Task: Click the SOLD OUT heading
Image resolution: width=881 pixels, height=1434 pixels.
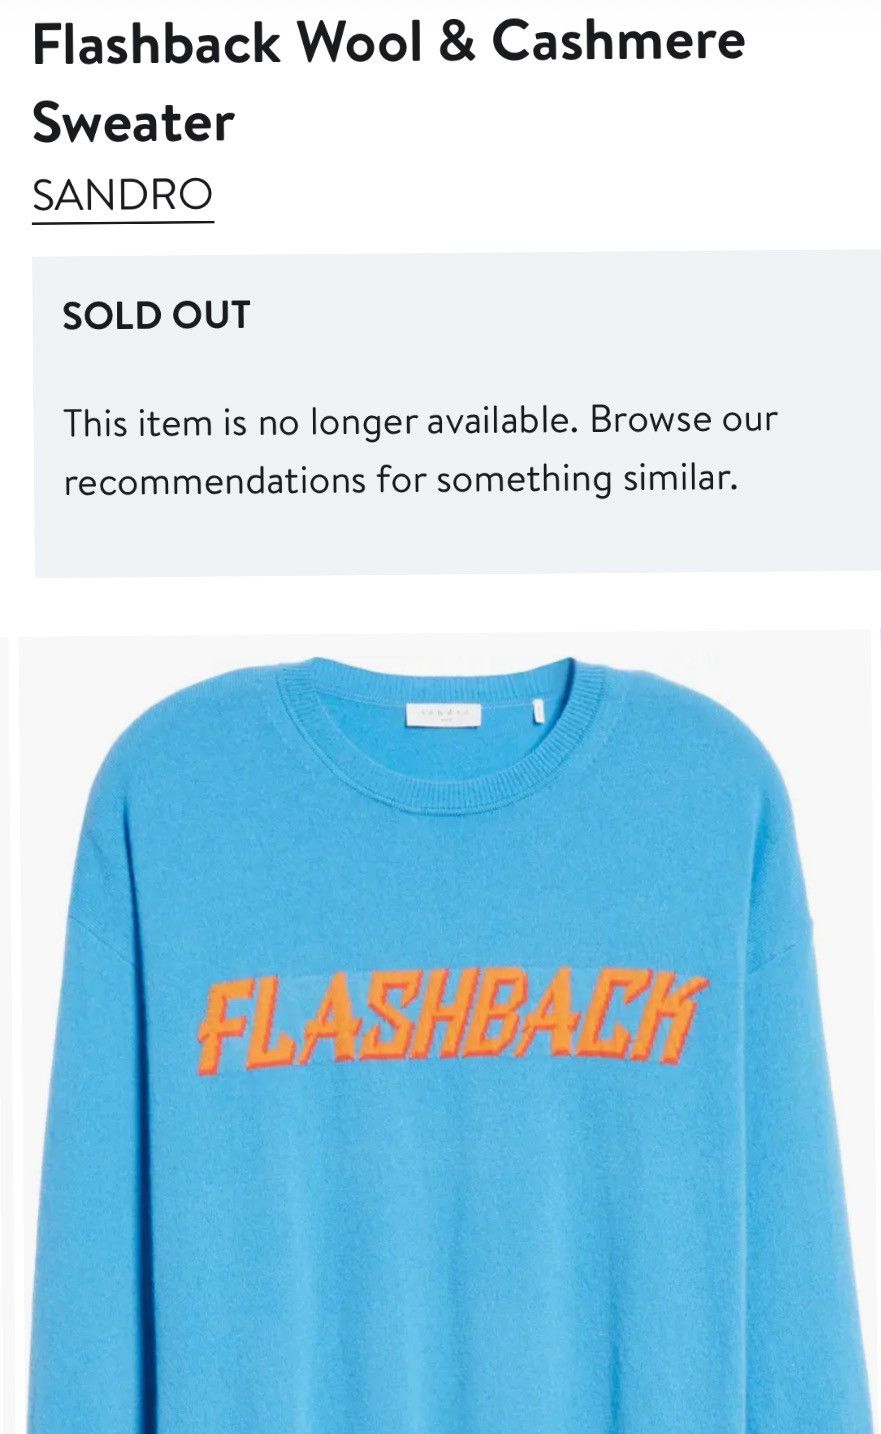Action: pos(156,315)
